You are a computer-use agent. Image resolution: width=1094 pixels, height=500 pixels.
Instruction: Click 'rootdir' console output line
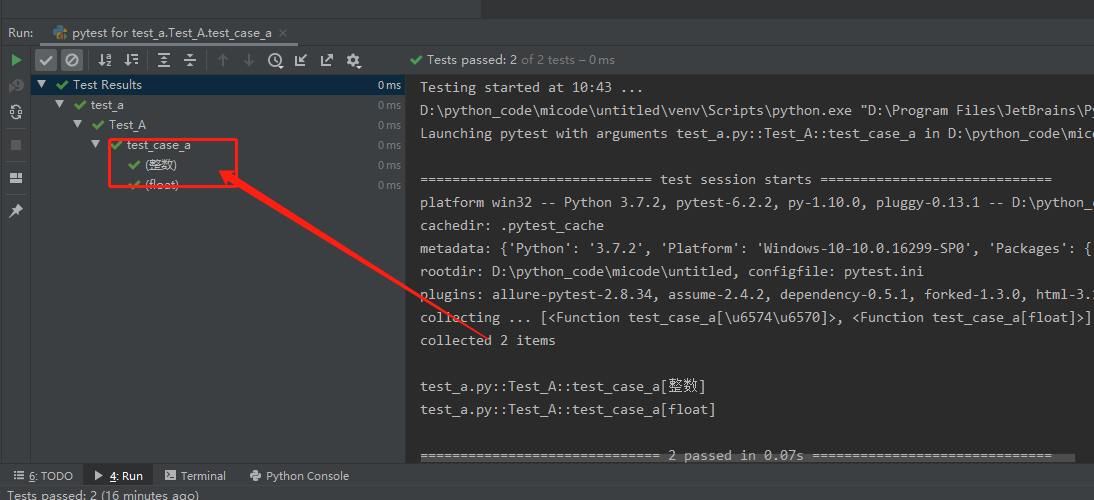point(671,271)
